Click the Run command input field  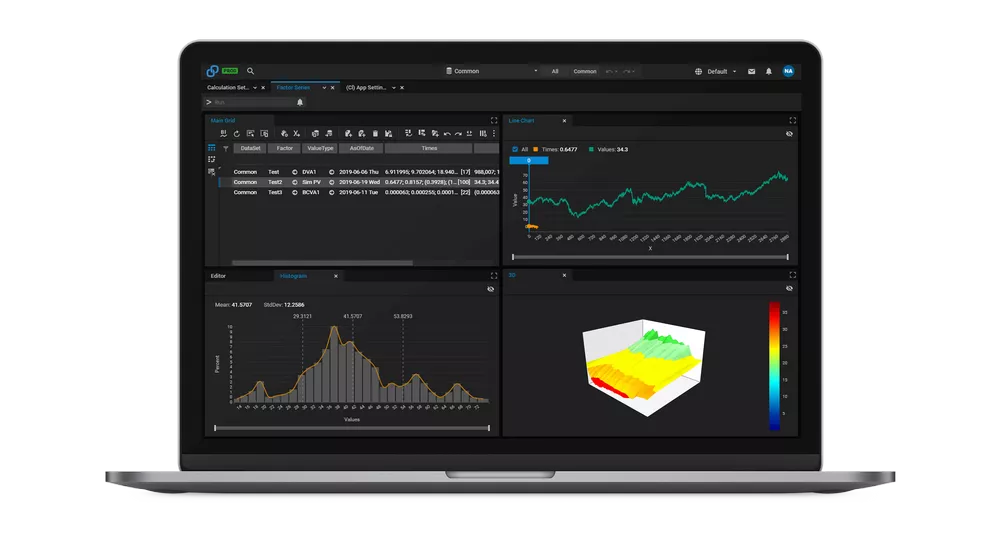pyautogui.click(x=254, y=102)
